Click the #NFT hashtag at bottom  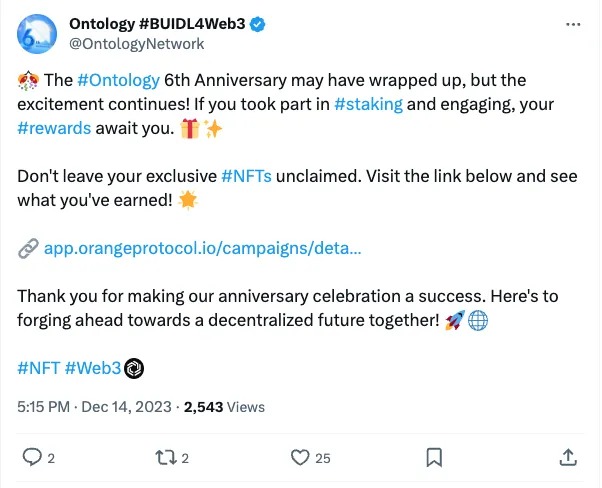(x=39, y=369)
